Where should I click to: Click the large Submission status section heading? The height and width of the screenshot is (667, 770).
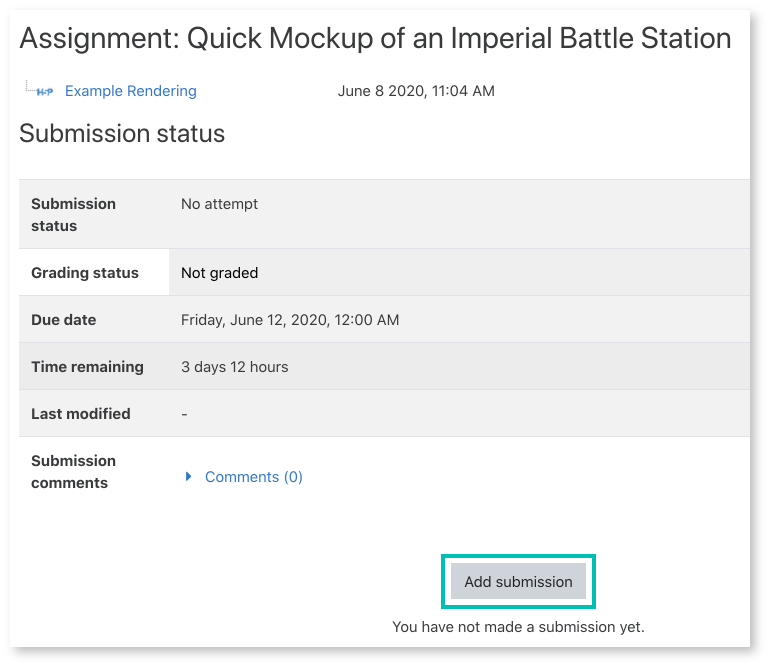click(122, 134)
